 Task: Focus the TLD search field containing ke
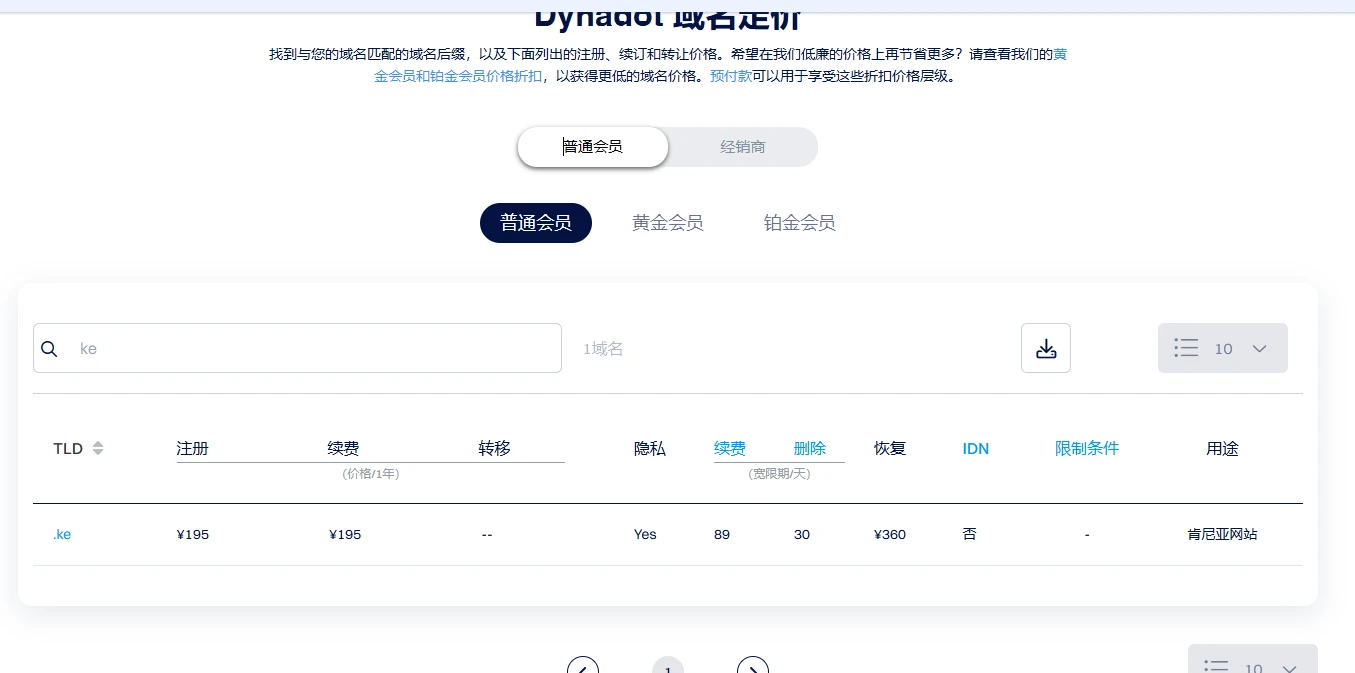coord(310,349)
